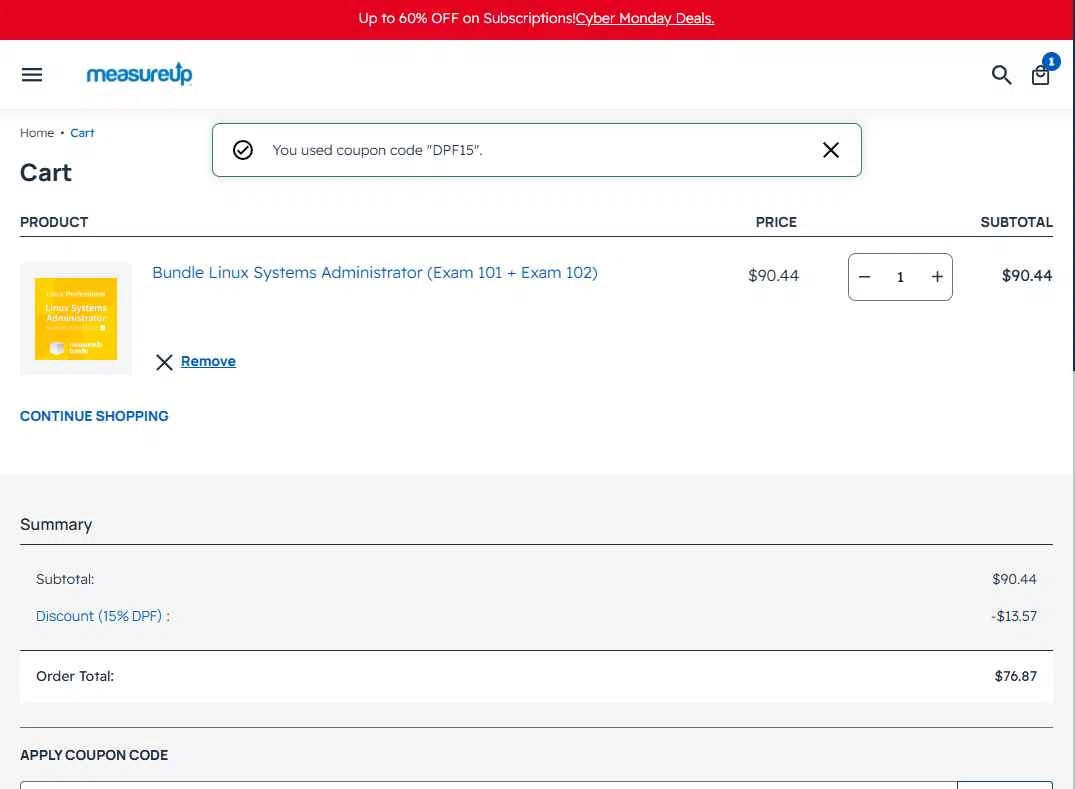Click the Cart breadcrumb

pyautogui.click(x=82, y=133)
